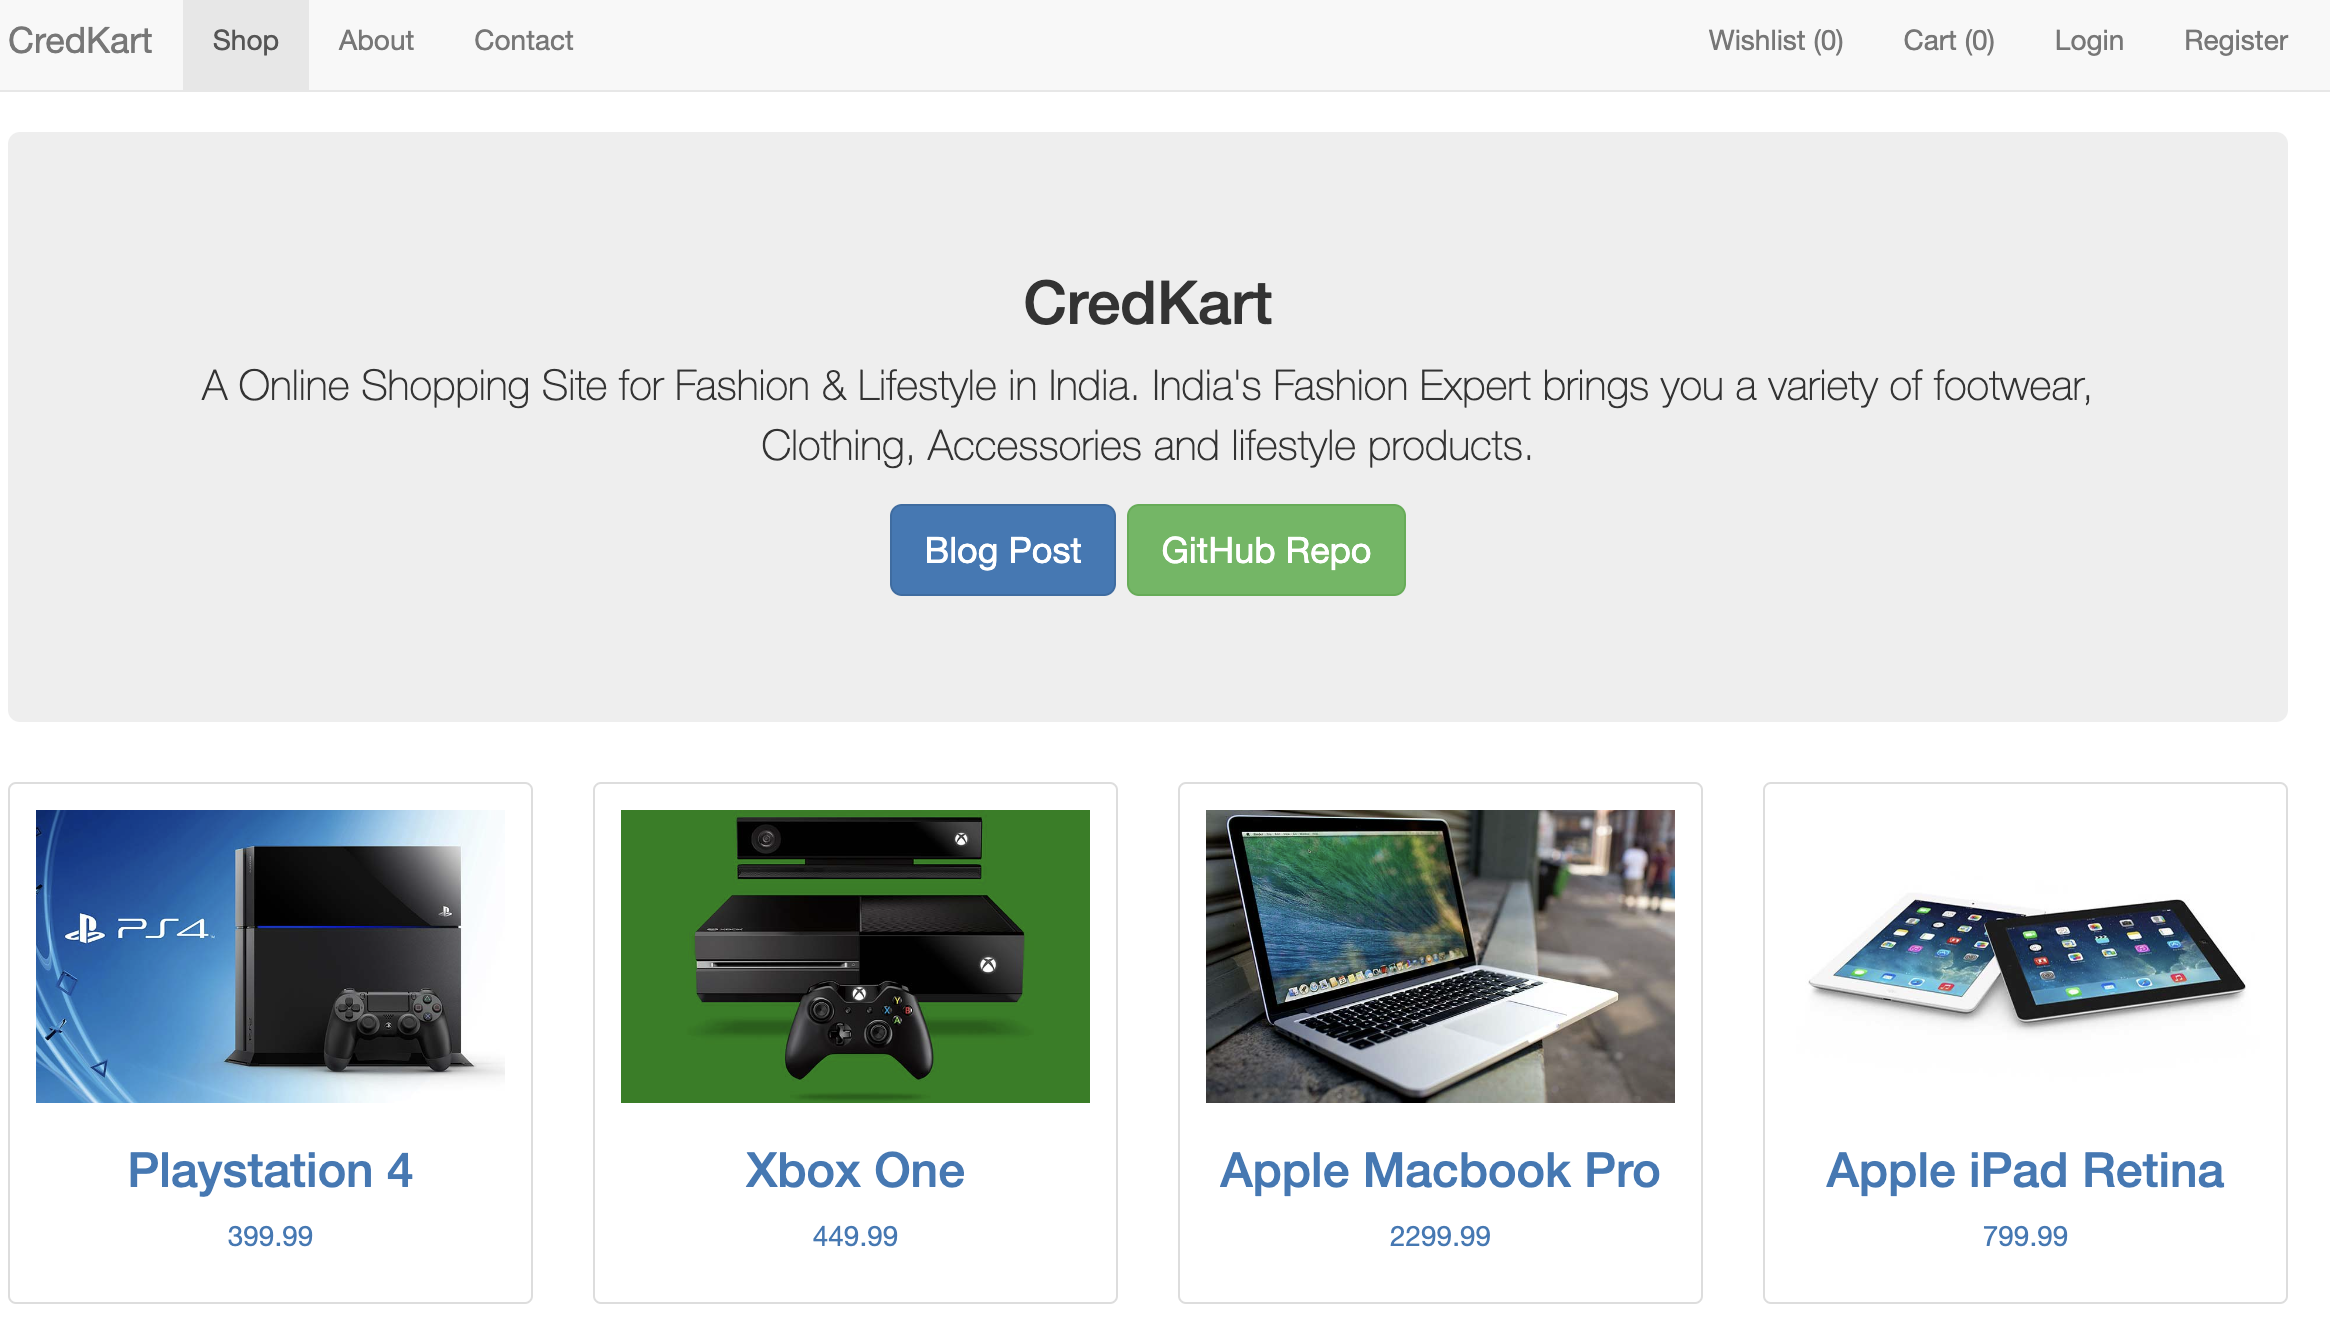Screen dimensions: 2330x1332
Task: Click the Xbox One title link
Action: pyautogui.click(x=855, y=1170)
